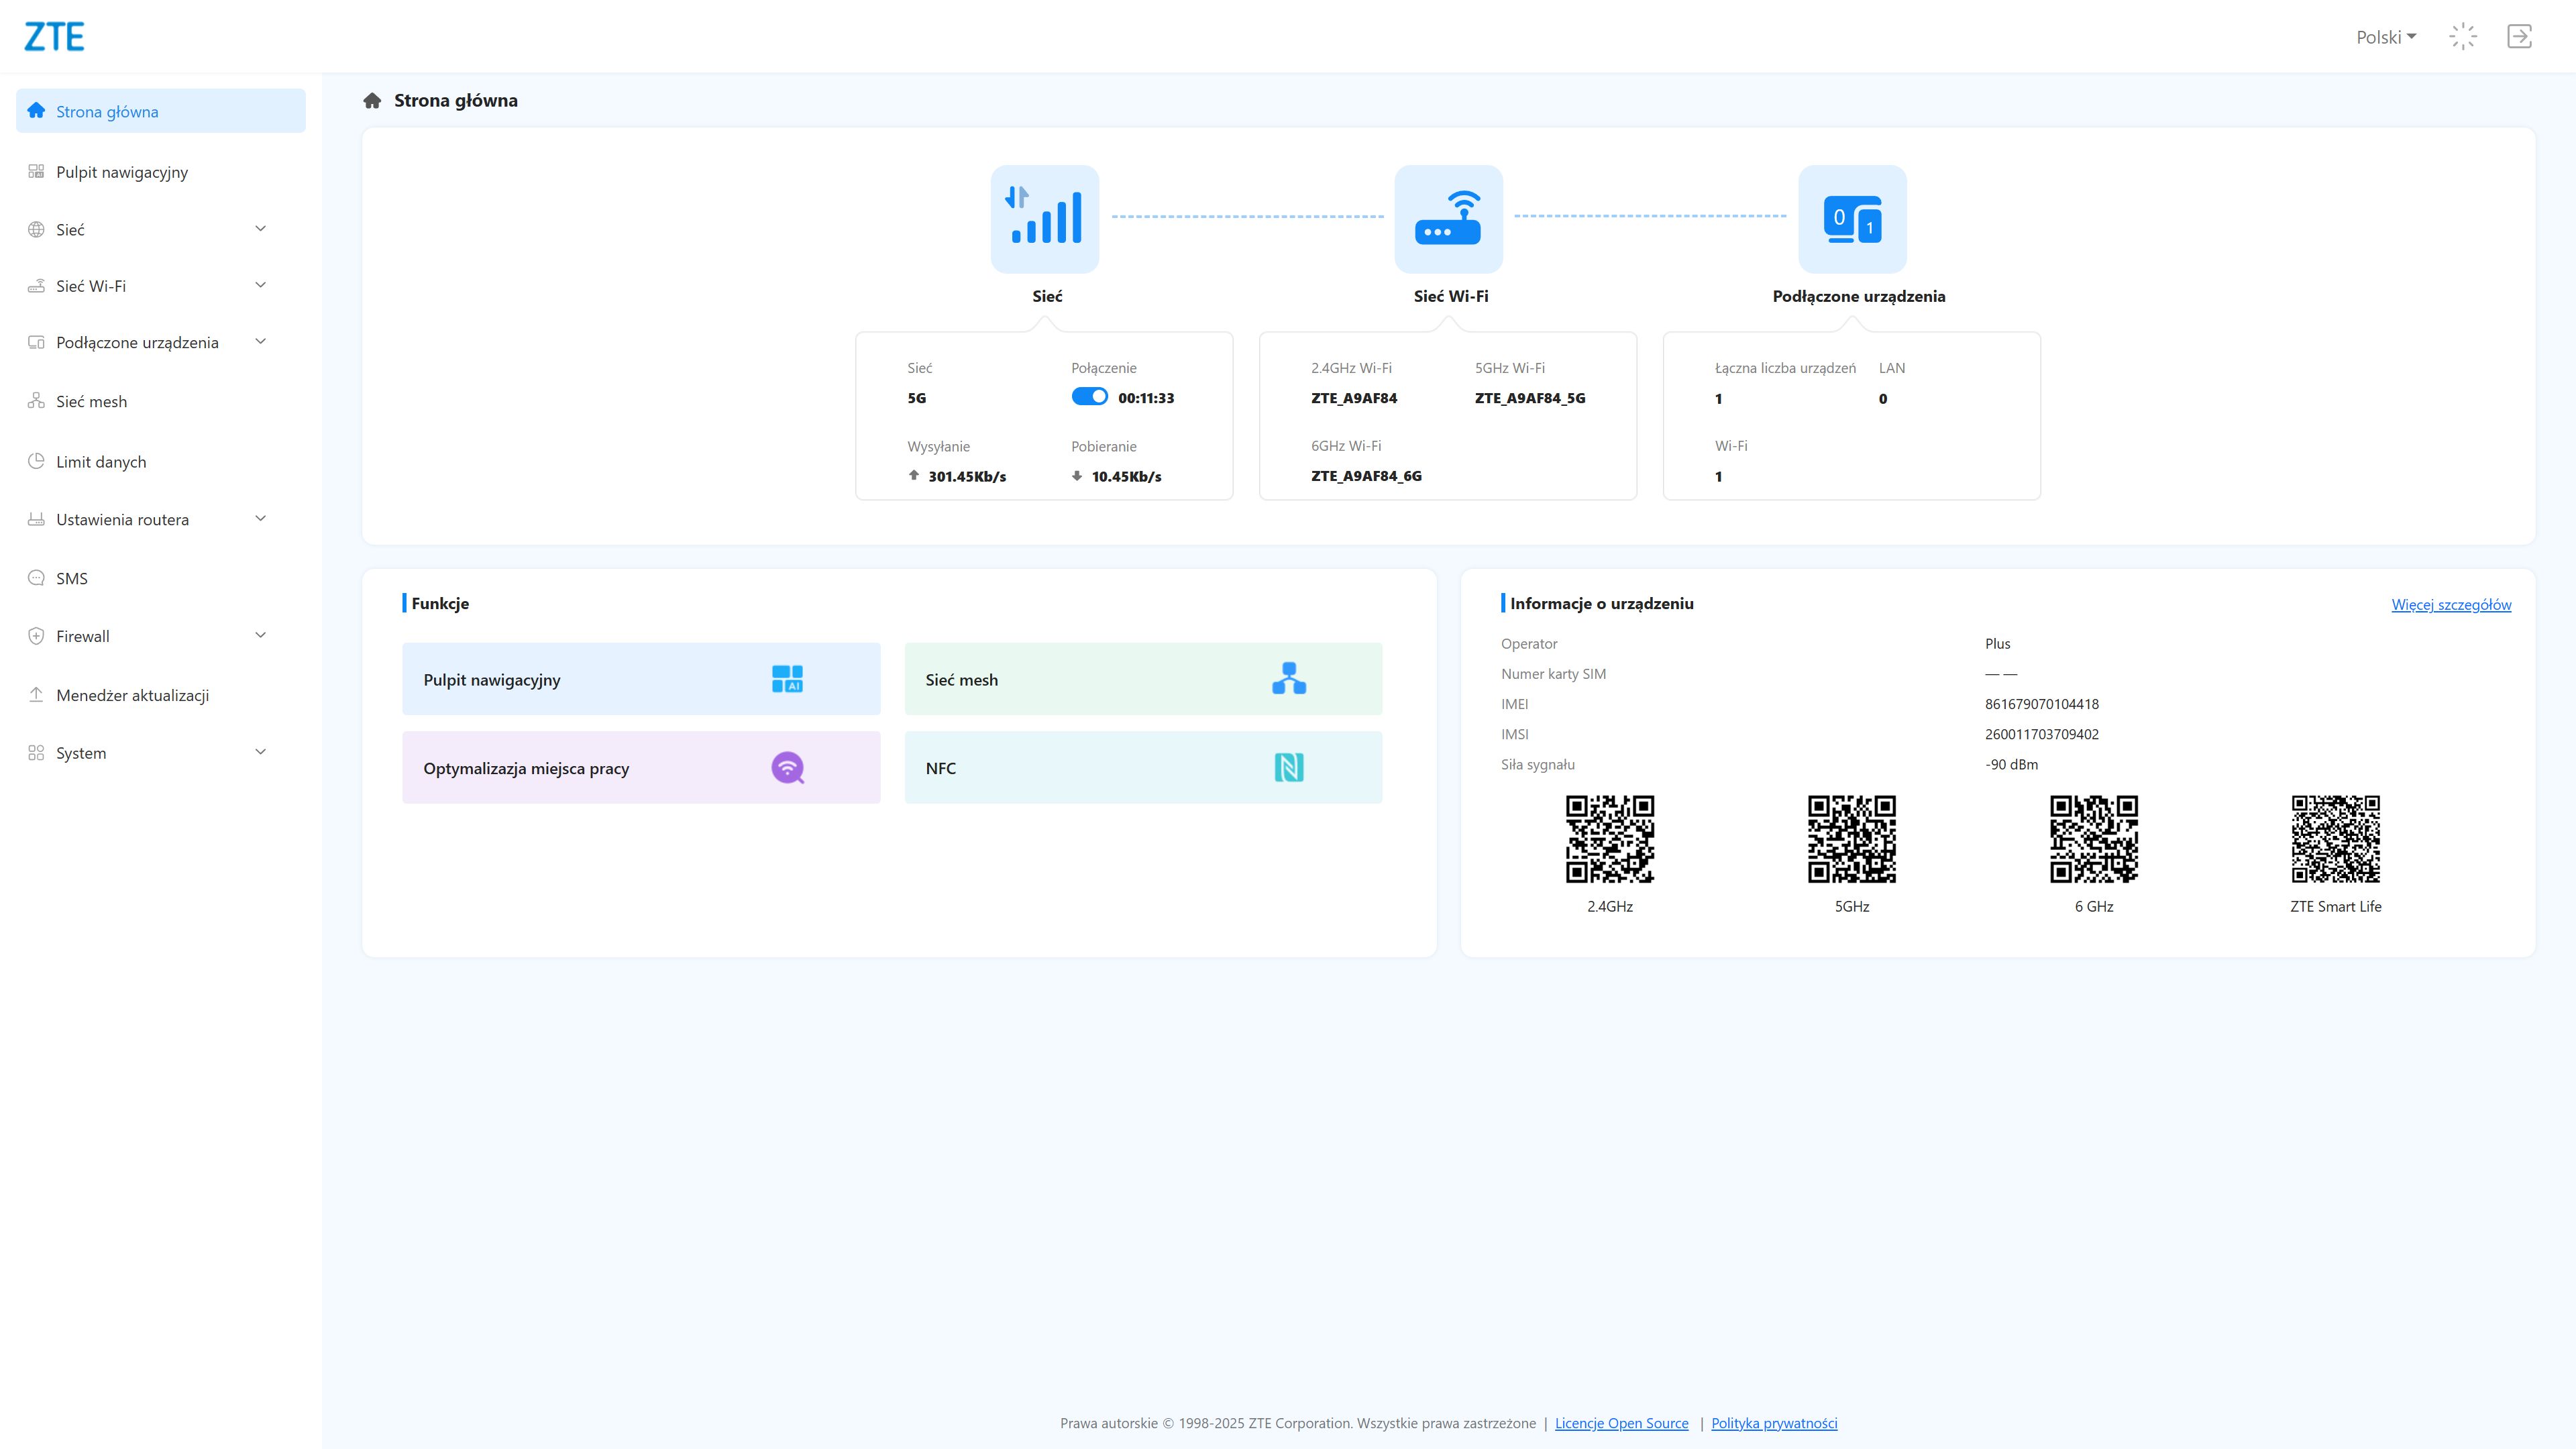This screenshot has height=1449, width=2576.
Task: Click the ZTE logo
Action: tap(54, 37)
